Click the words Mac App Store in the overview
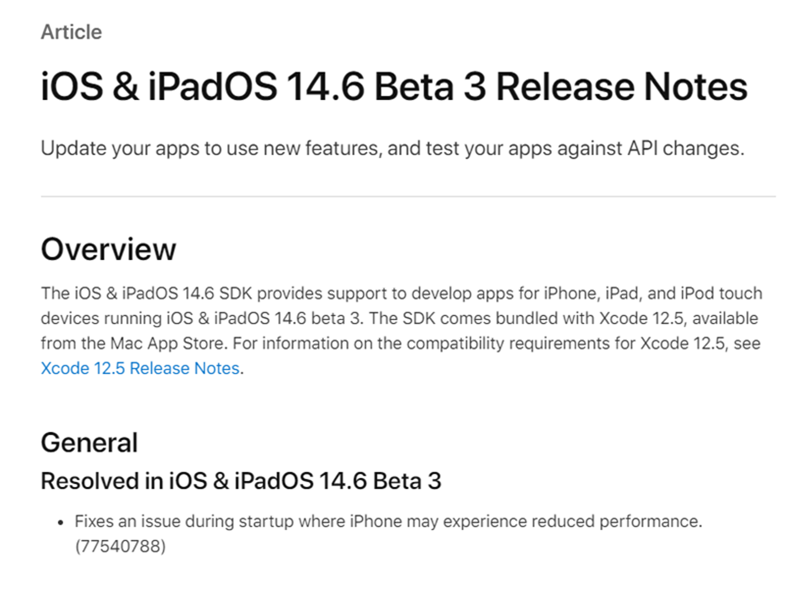Image resolution: width=785 pixels, height=589 pixels. coord(167,344)
